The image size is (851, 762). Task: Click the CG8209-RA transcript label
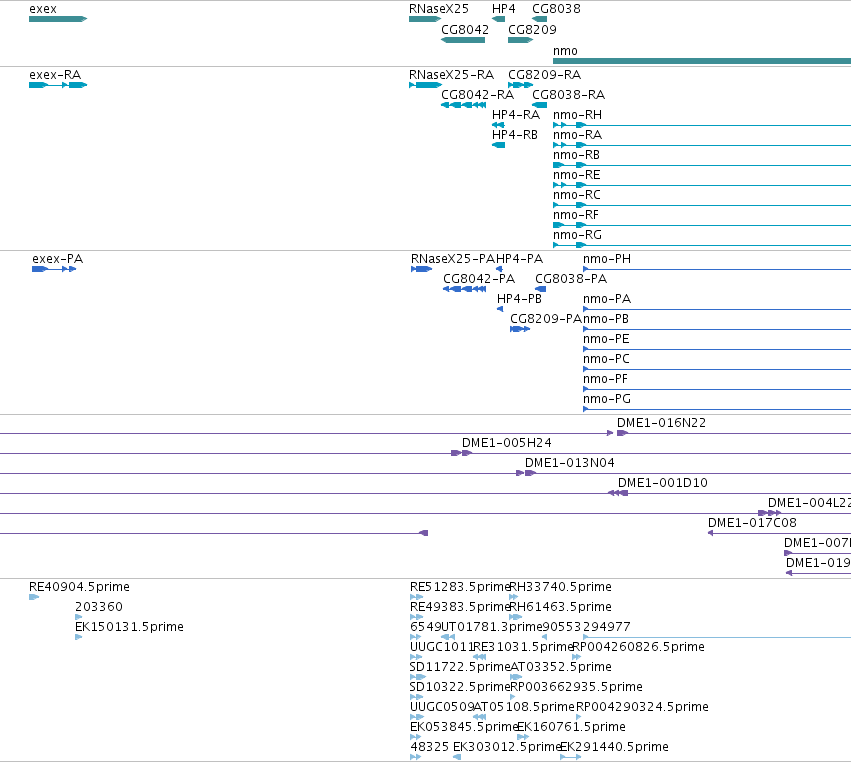(x=544, y=74)
